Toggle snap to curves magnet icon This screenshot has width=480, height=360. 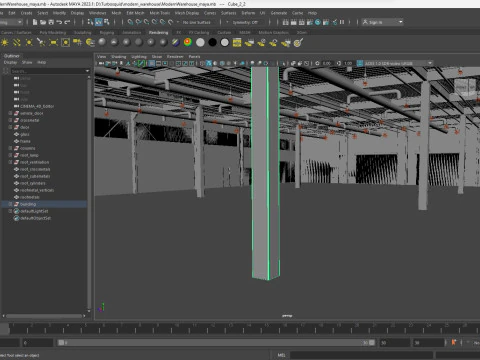[138, 22]
